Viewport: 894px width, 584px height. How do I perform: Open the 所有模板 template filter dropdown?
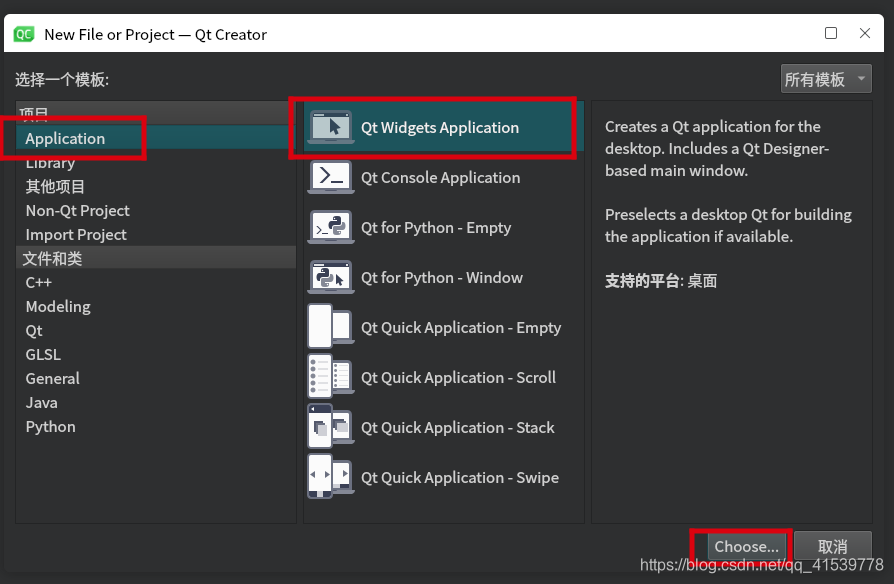825,78
